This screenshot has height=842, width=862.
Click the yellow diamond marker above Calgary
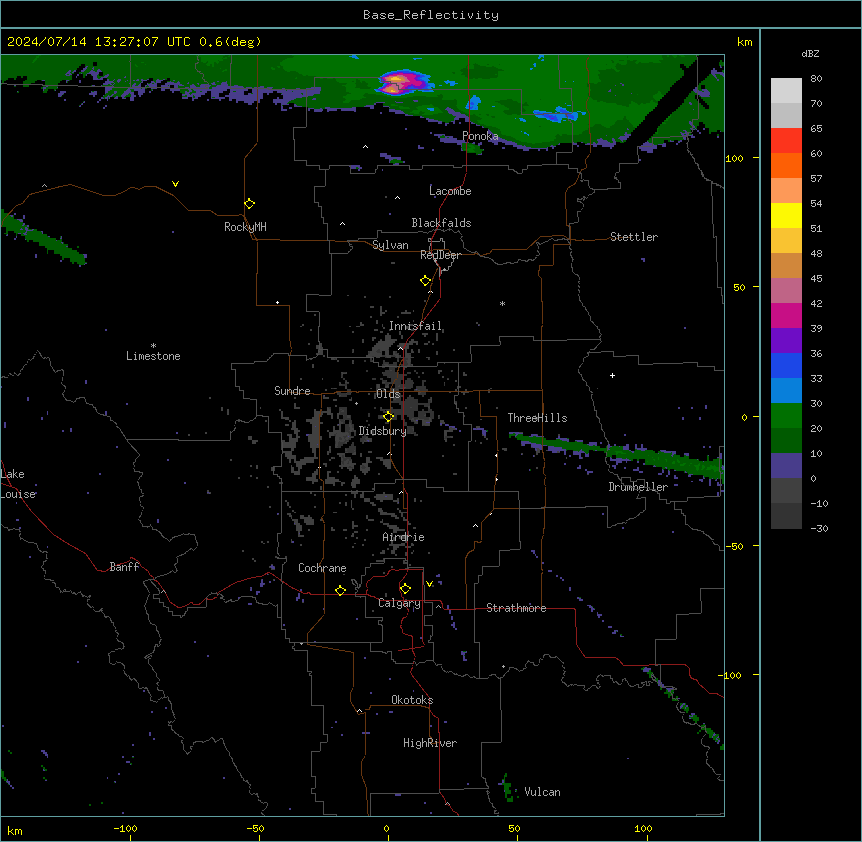(405, 589)
